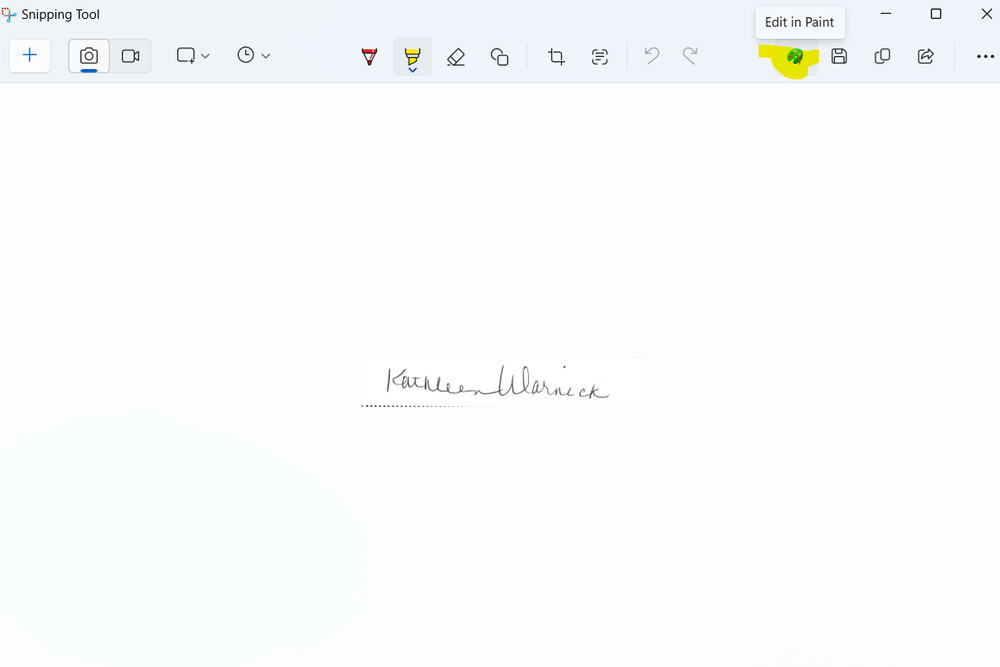This screenshot has height=667, width=1000.
Task: Click the New snip plus button
Action: pyautogui.click(x=30, y=56)
